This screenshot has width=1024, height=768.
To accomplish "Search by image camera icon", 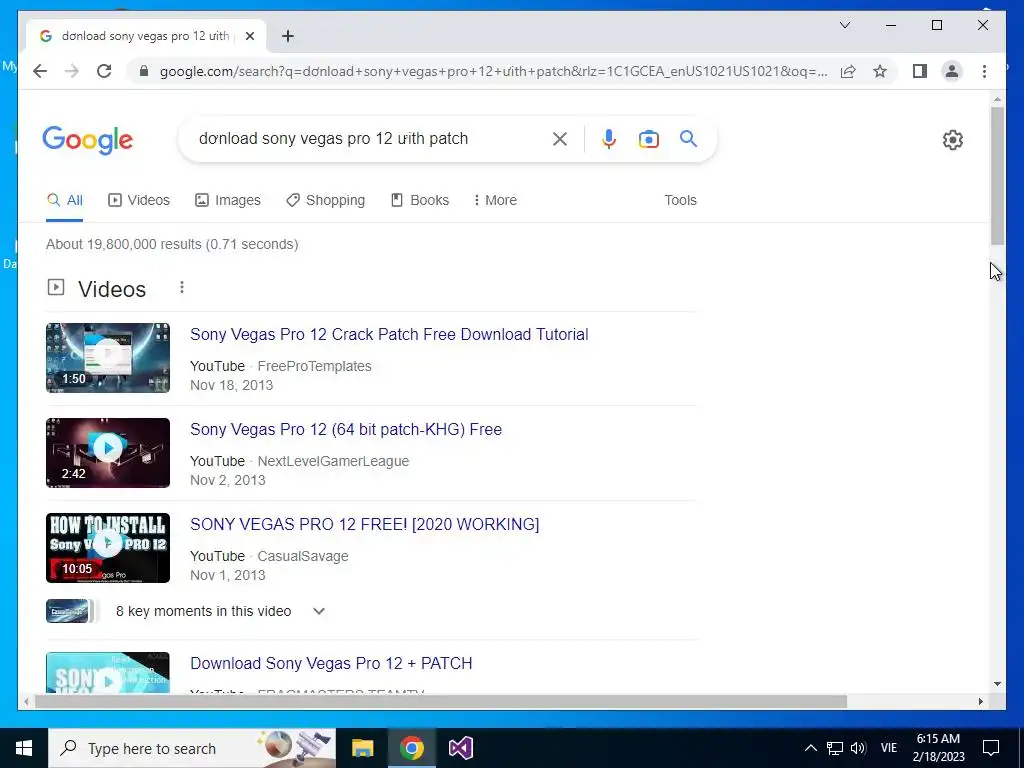I will (648, 138).
